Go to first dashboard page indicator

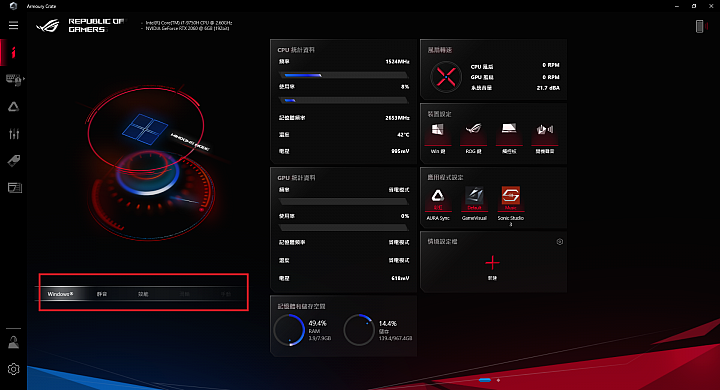click(x=484, y=380)
